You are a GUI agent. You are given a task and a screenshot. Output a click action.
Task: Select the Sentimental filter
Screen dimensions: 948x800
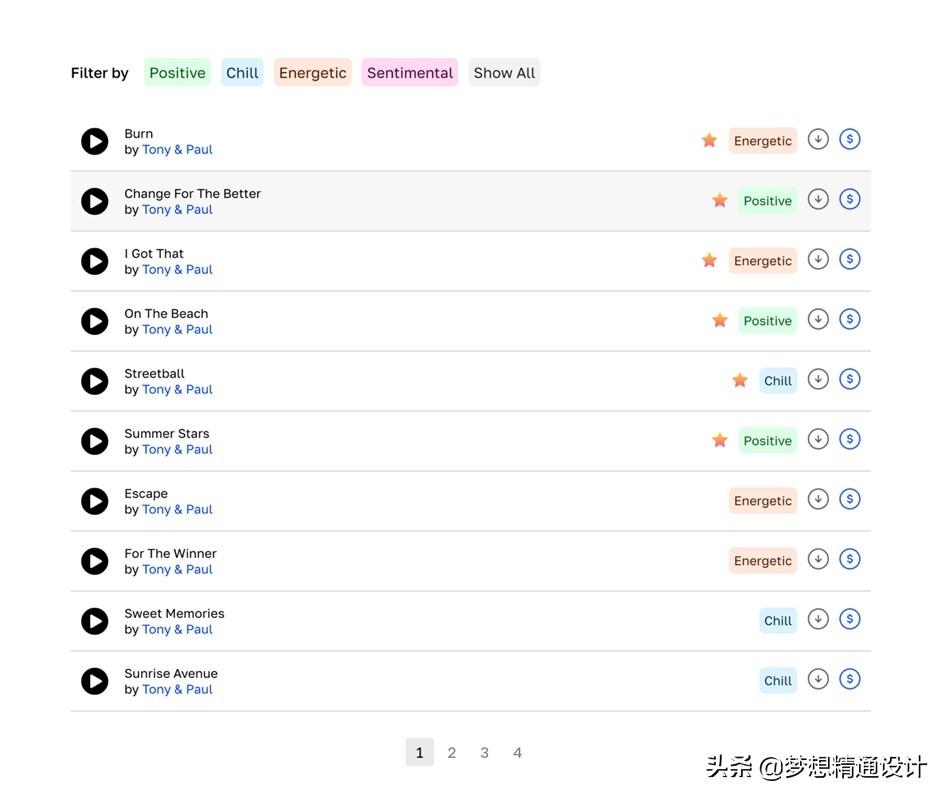pyautogui.click(x=409, y=72)
